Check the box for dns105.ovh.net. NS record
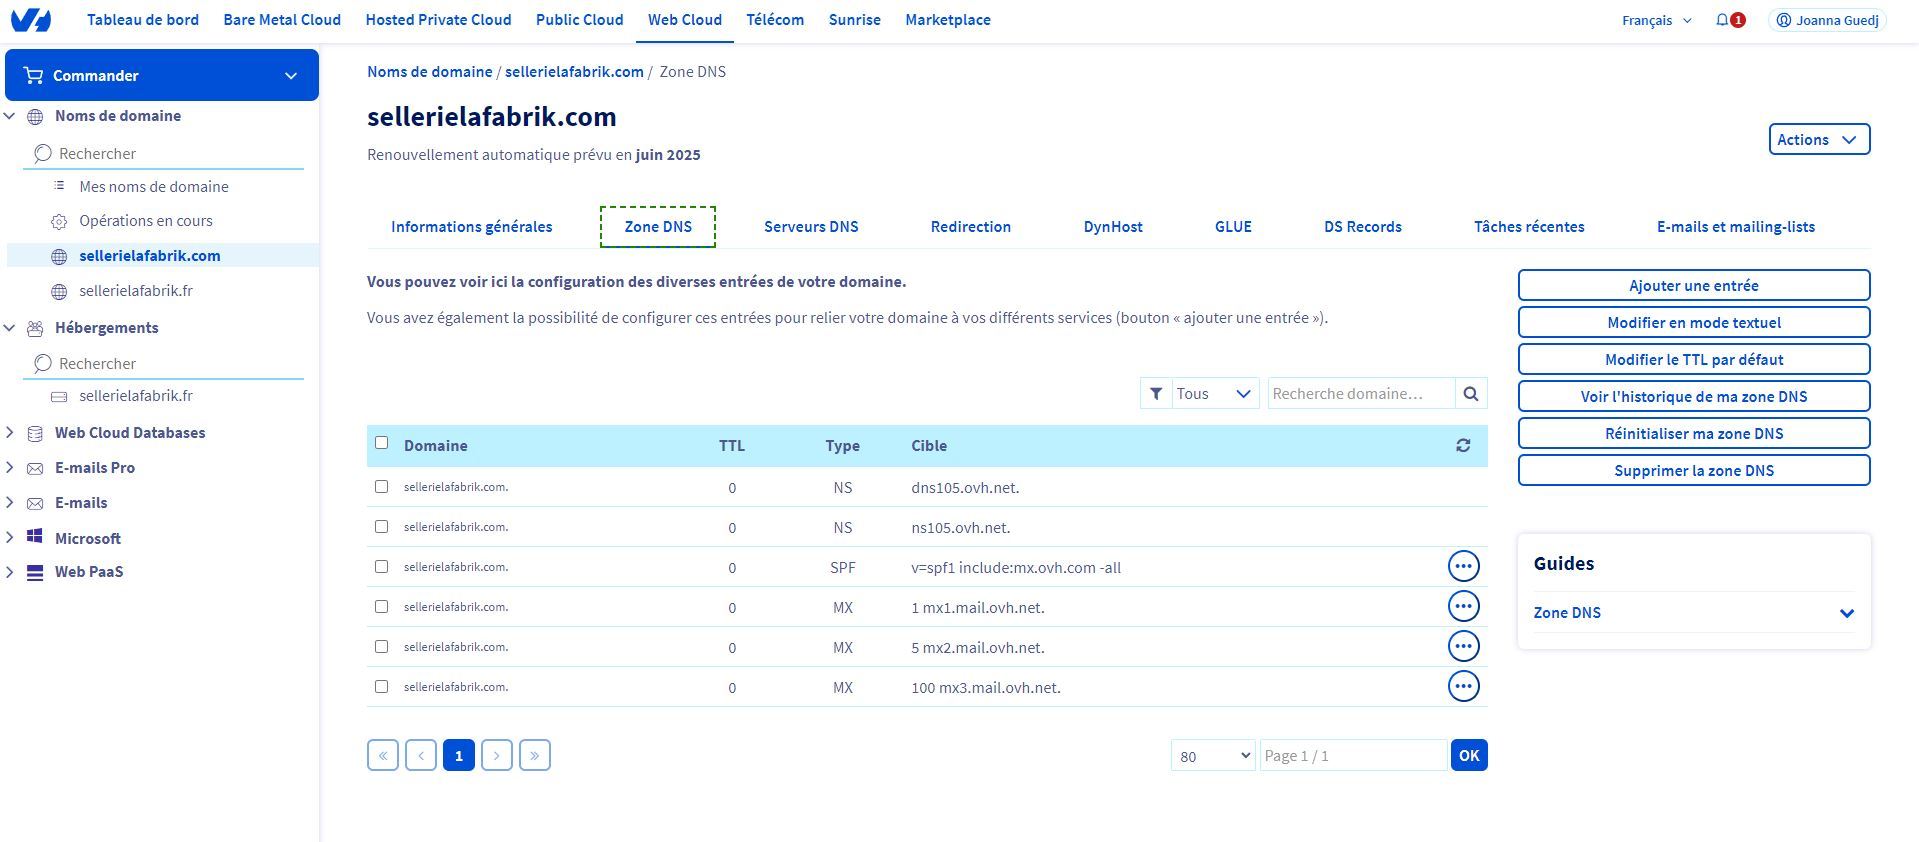 click(x=381, y=487)
